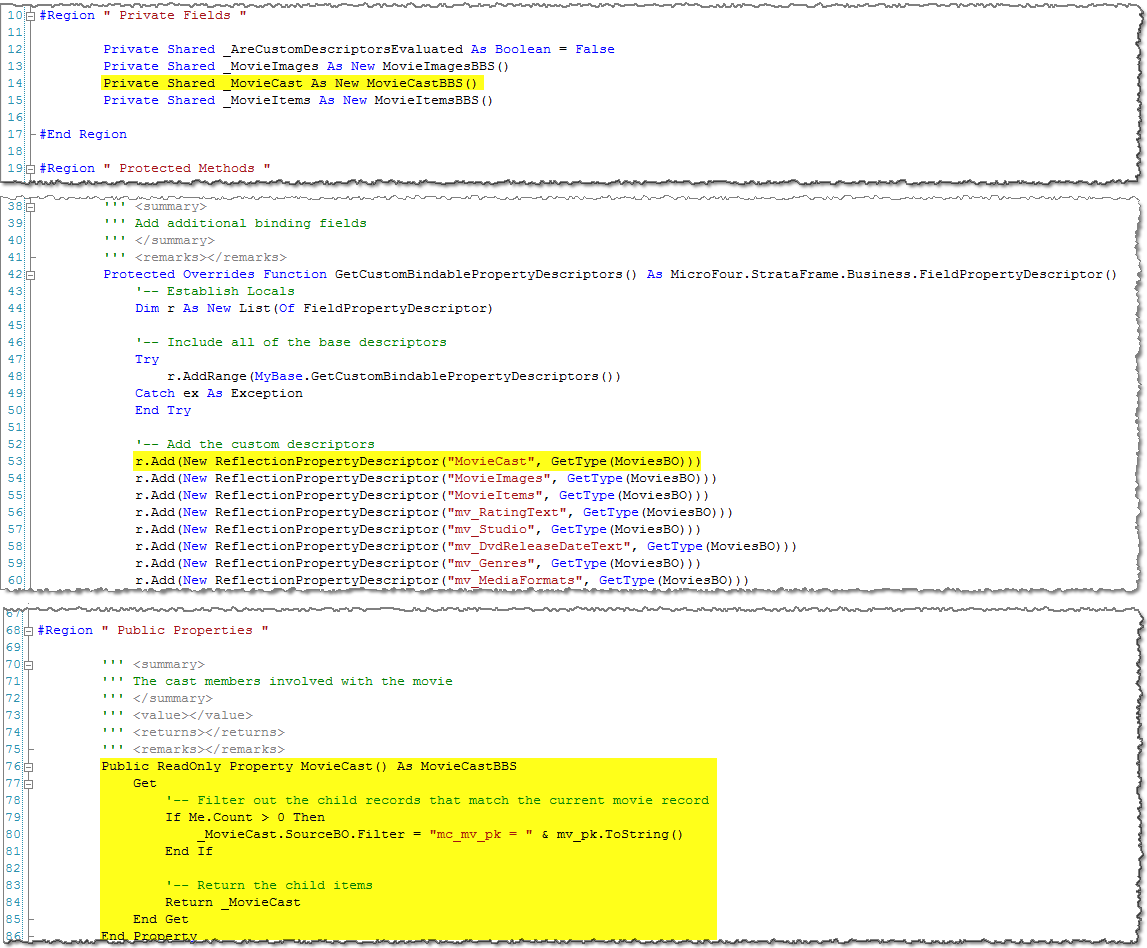This screenshot has height=948, width=1147.
Task: Collapse the Private Fields region at line 10
Action: (x=30, y=16)
